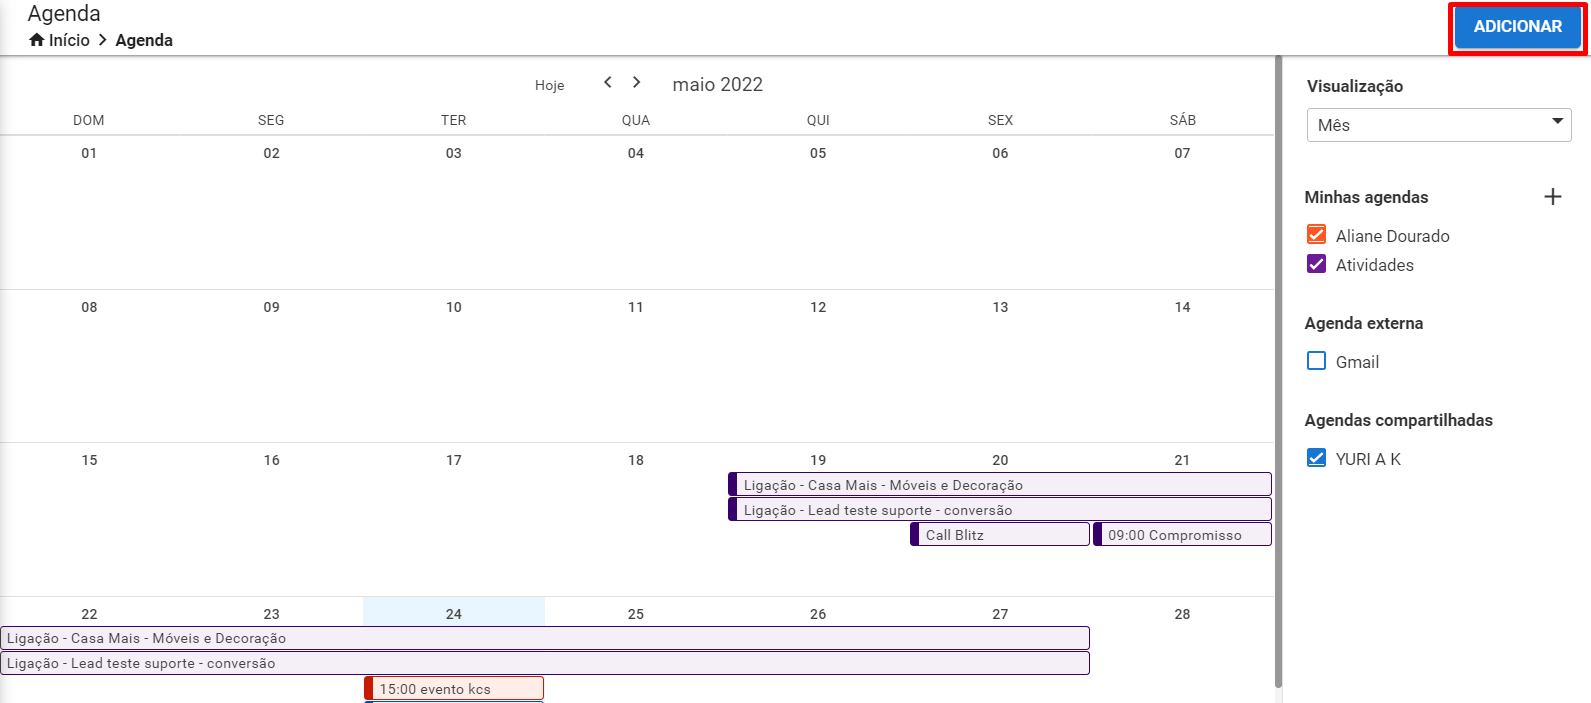Select day 09 in the calendar
The height and width of the screenshot is (703, 1591).
pyautogui.click(x=271, y=307)
